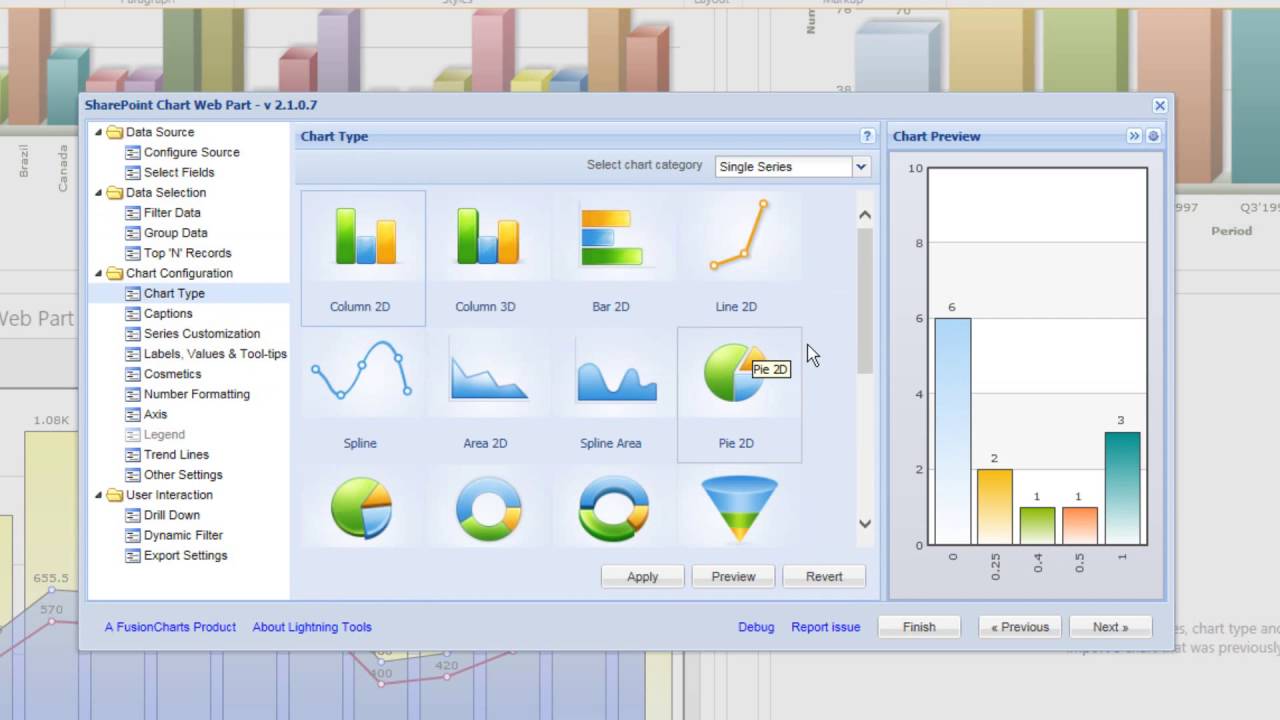Pick the Area 2D chart icon
This screenshot has height=720, width=1280.
pos(488,373)
